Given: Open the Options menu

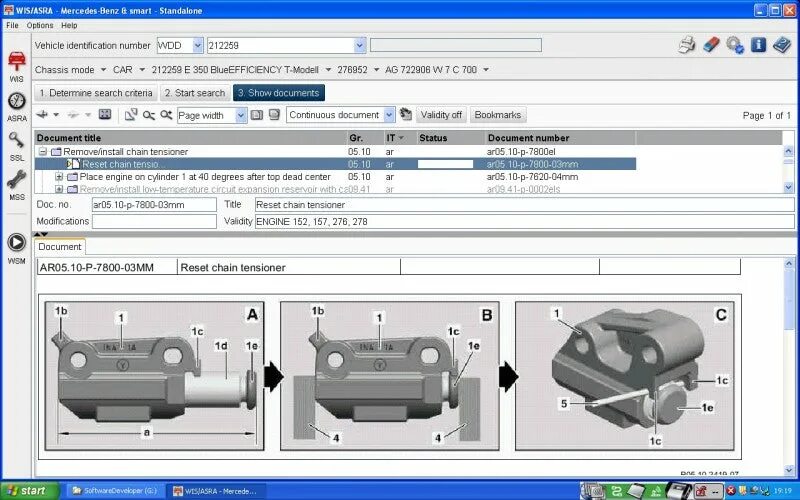Looking at the screenshot, I should pyautogui.click(x=40, y=25).
